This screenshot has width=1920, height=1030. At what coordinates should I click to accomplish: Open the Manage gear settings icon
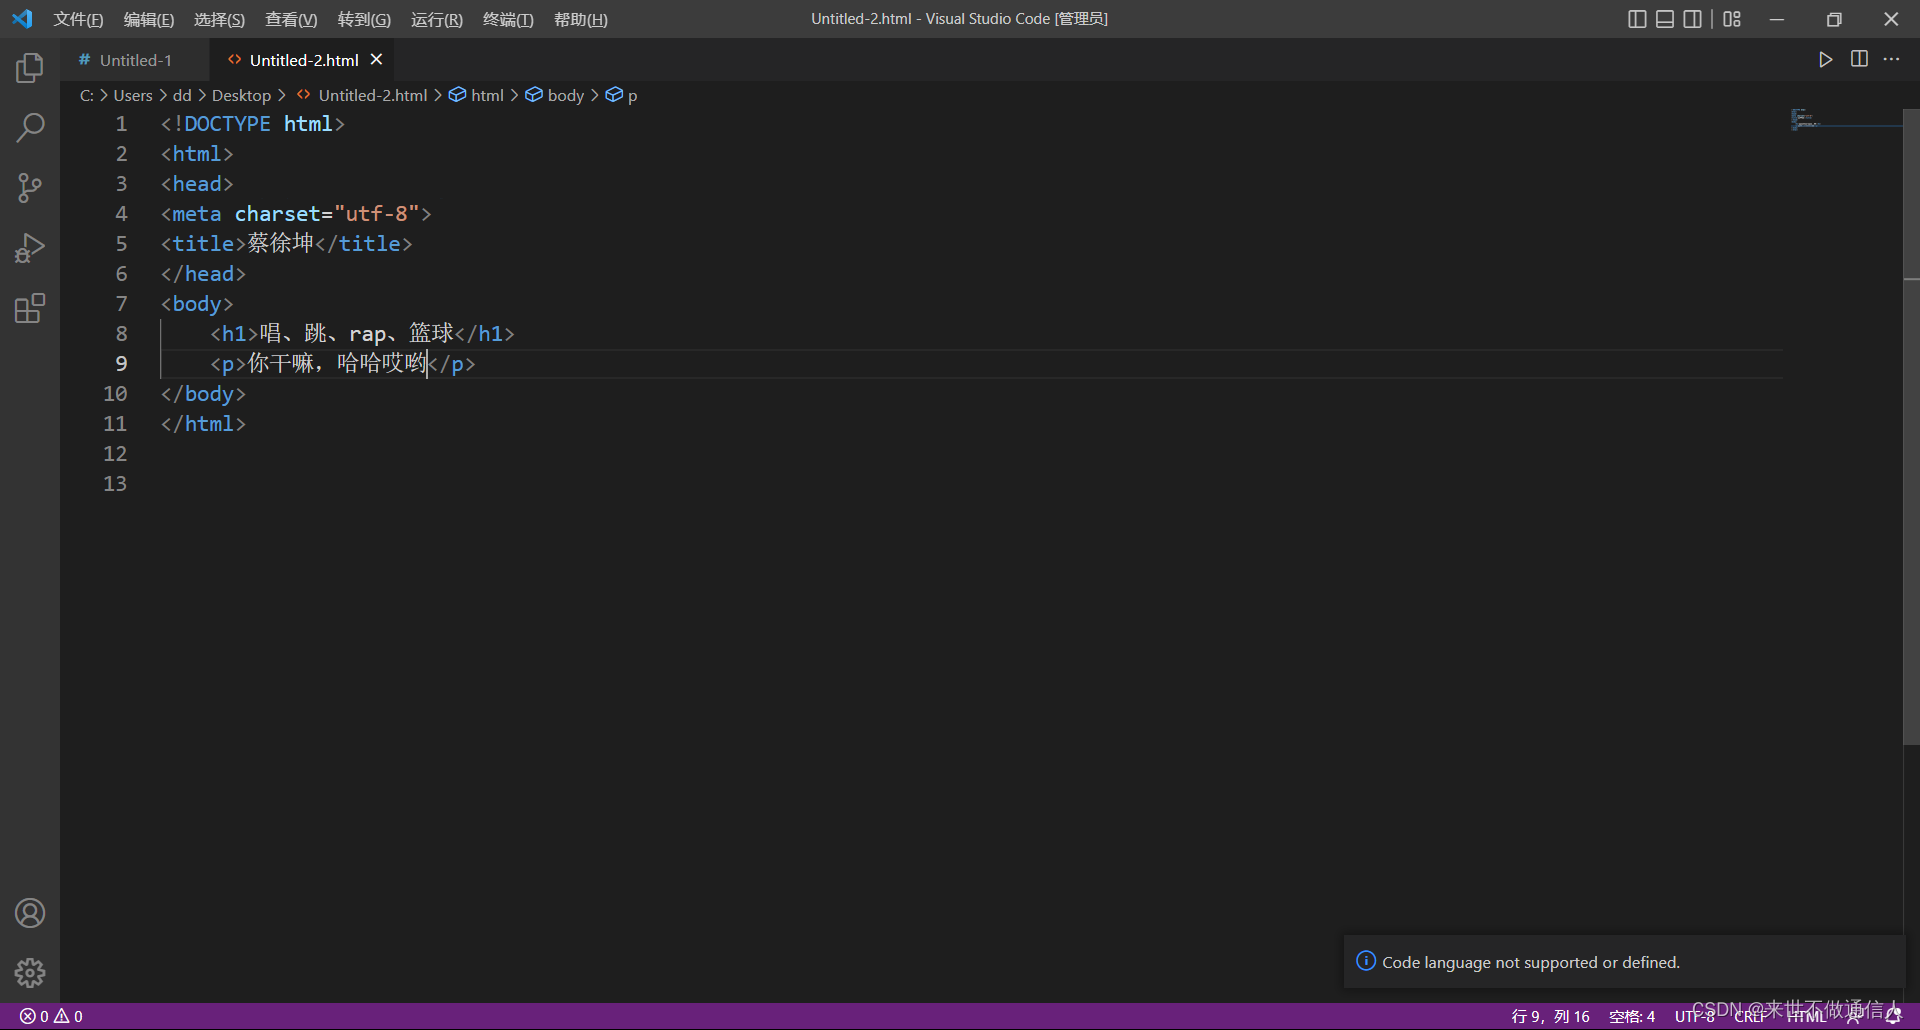click(x=30, y=973)
